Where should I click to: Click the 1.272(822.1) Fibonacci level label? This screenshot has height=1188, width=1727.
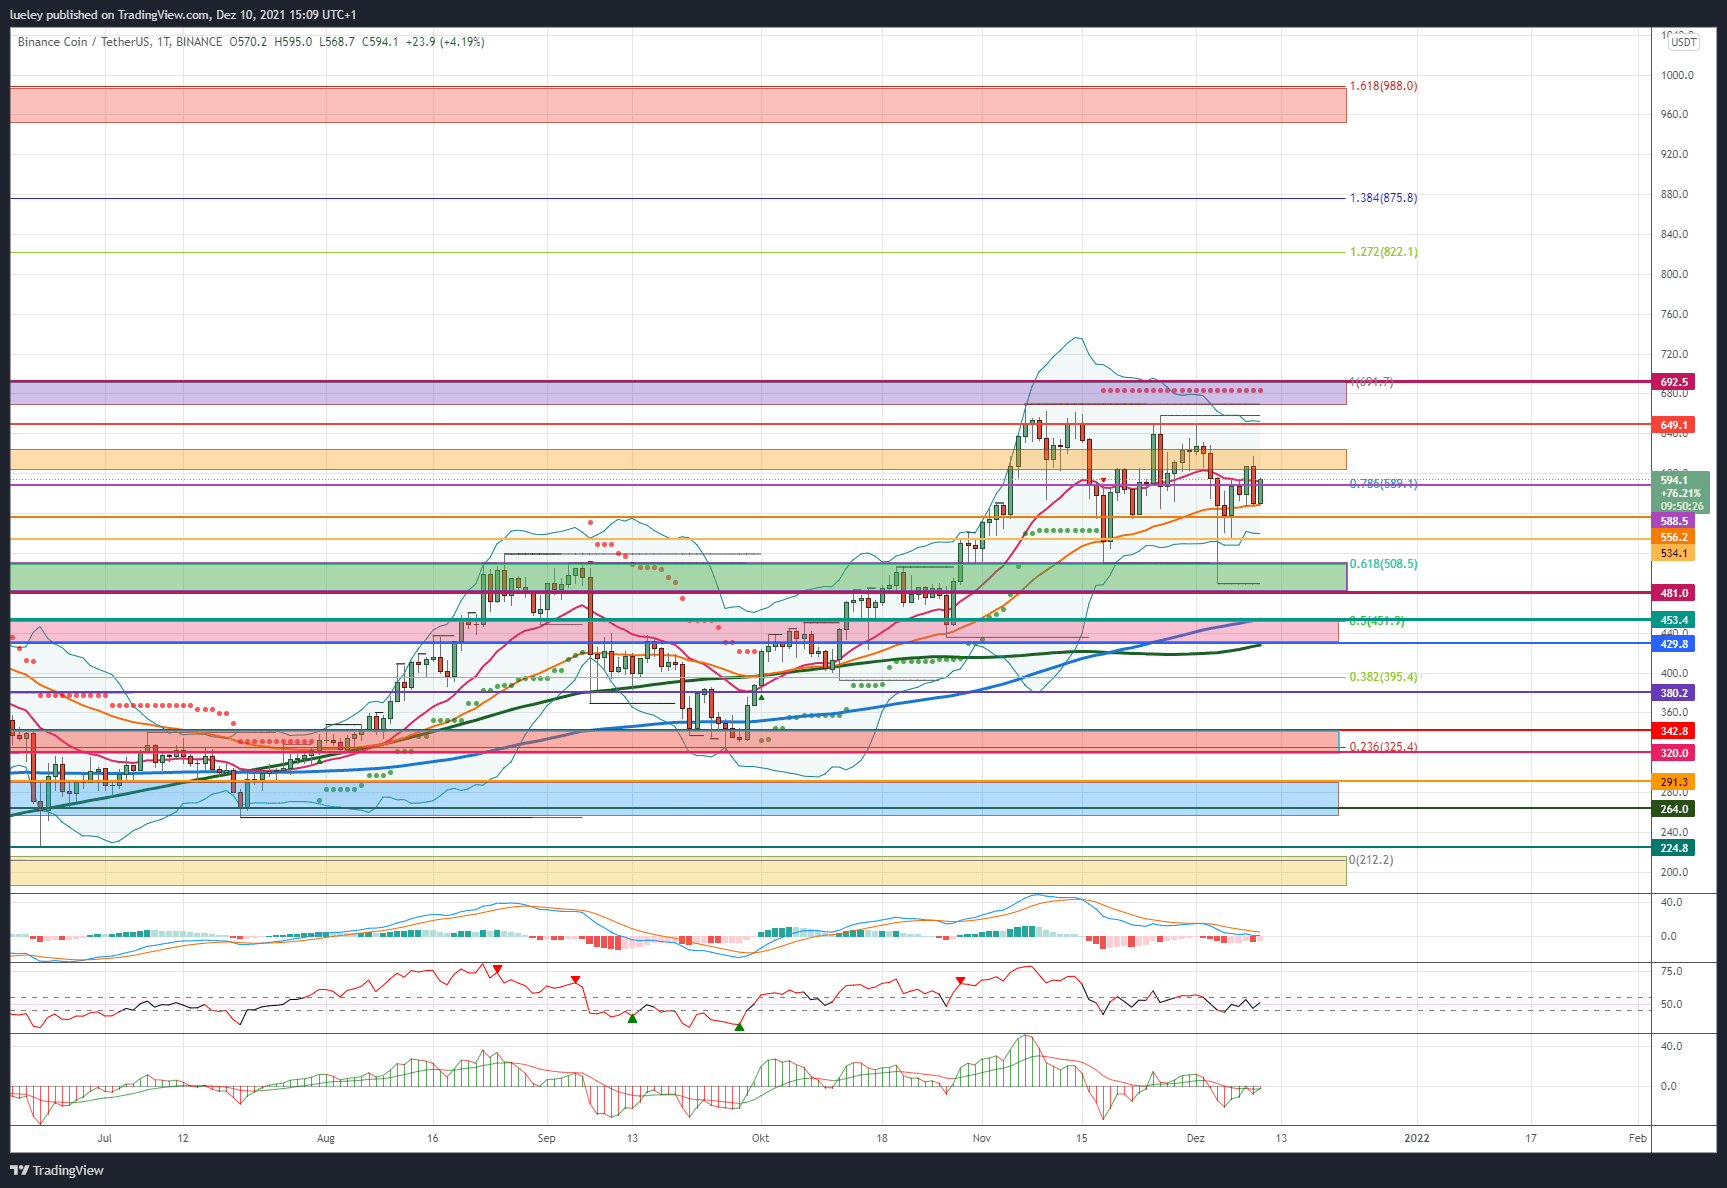1383,252
